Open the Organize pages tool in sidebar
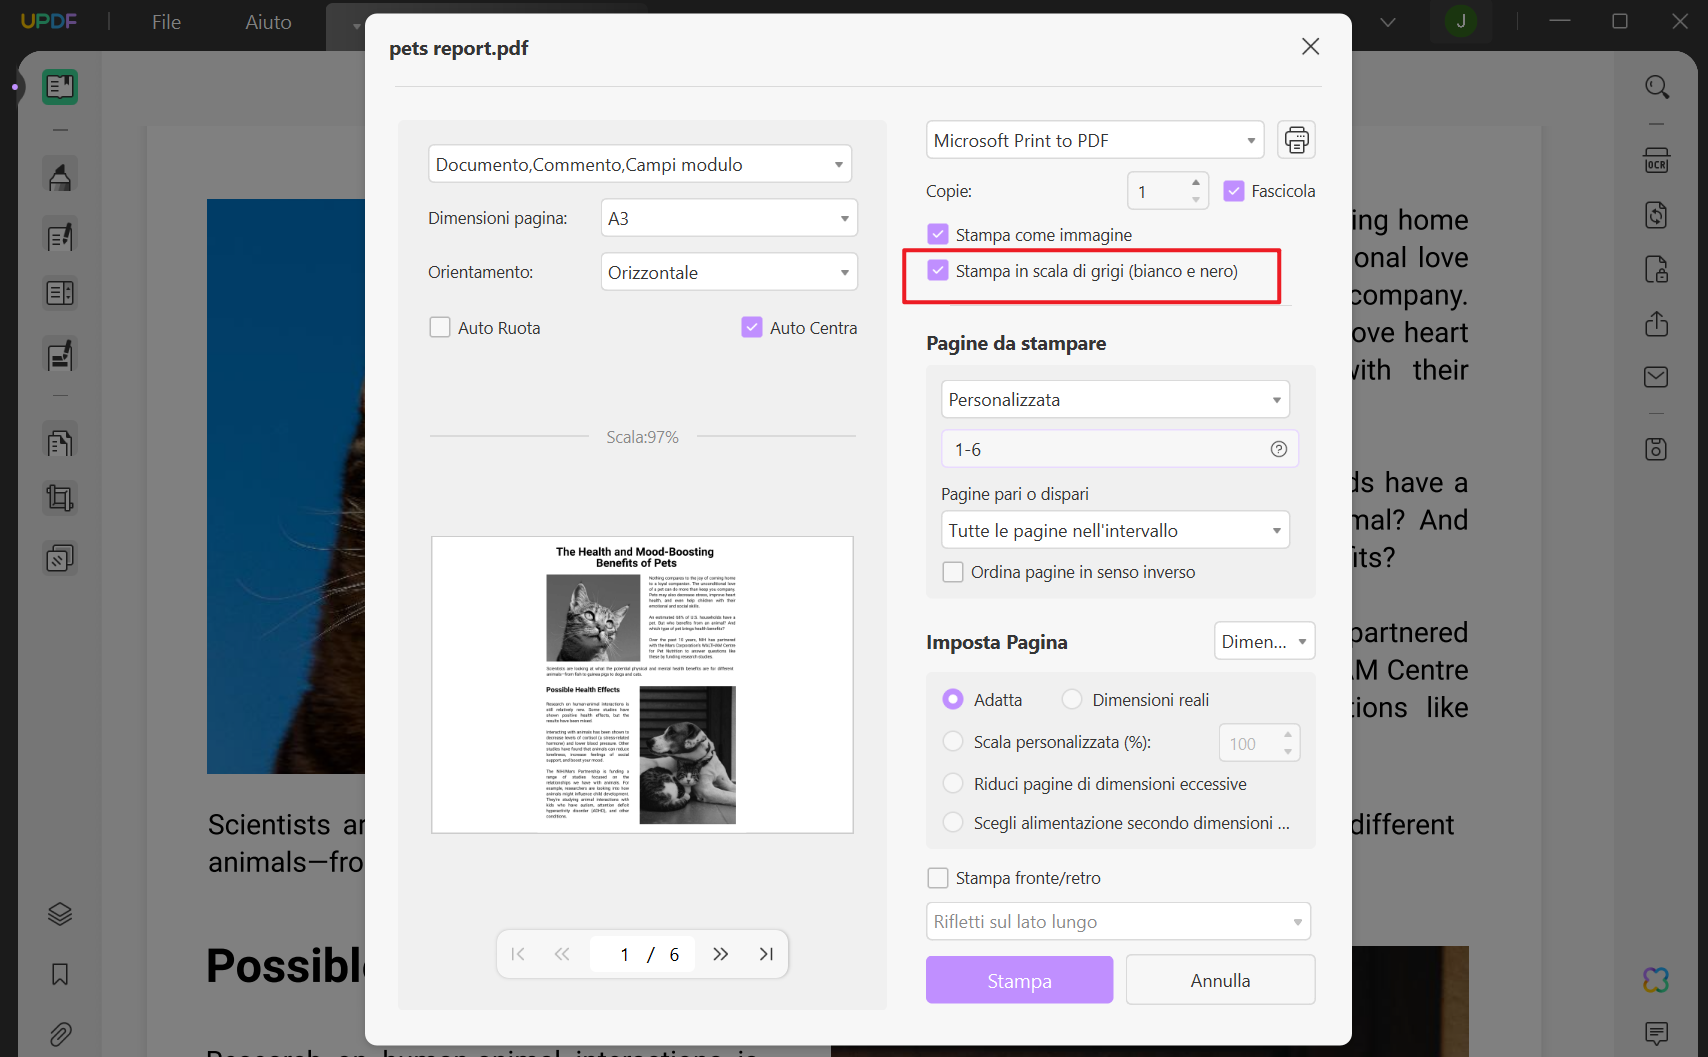Screen dimensions: 1708x1057 (60, 442)
